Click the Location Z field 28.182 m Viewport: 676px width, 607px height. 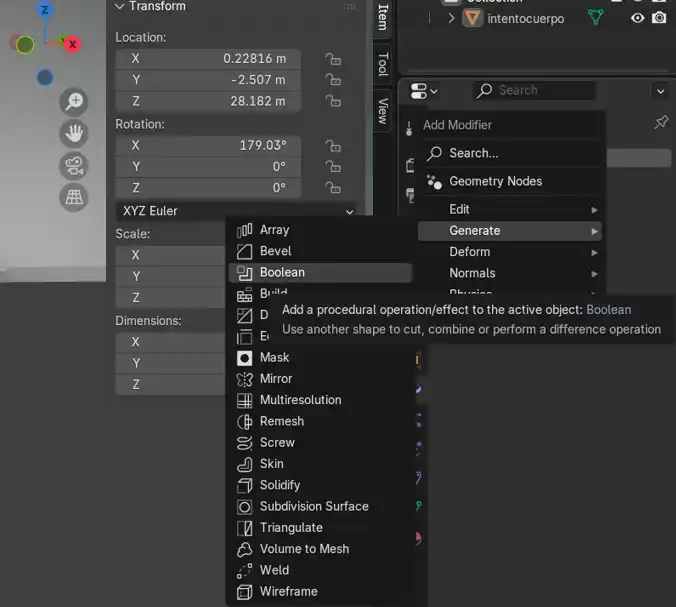point(208,101)
